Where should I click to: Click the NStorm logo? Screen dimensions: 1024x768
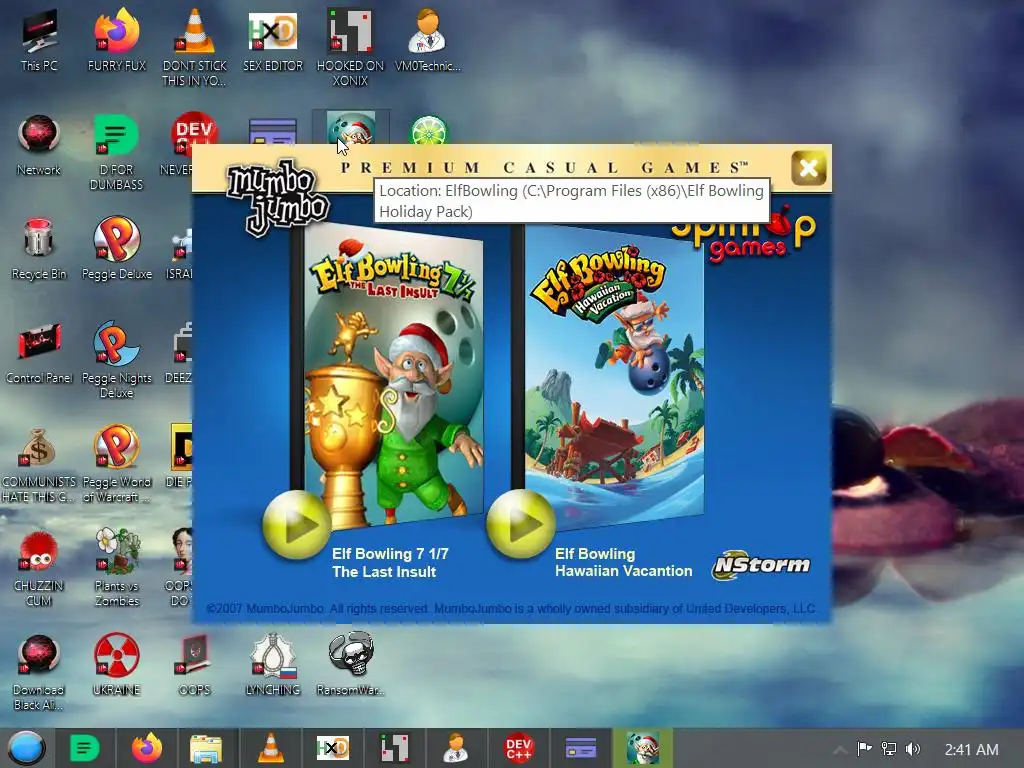point(761,564)
